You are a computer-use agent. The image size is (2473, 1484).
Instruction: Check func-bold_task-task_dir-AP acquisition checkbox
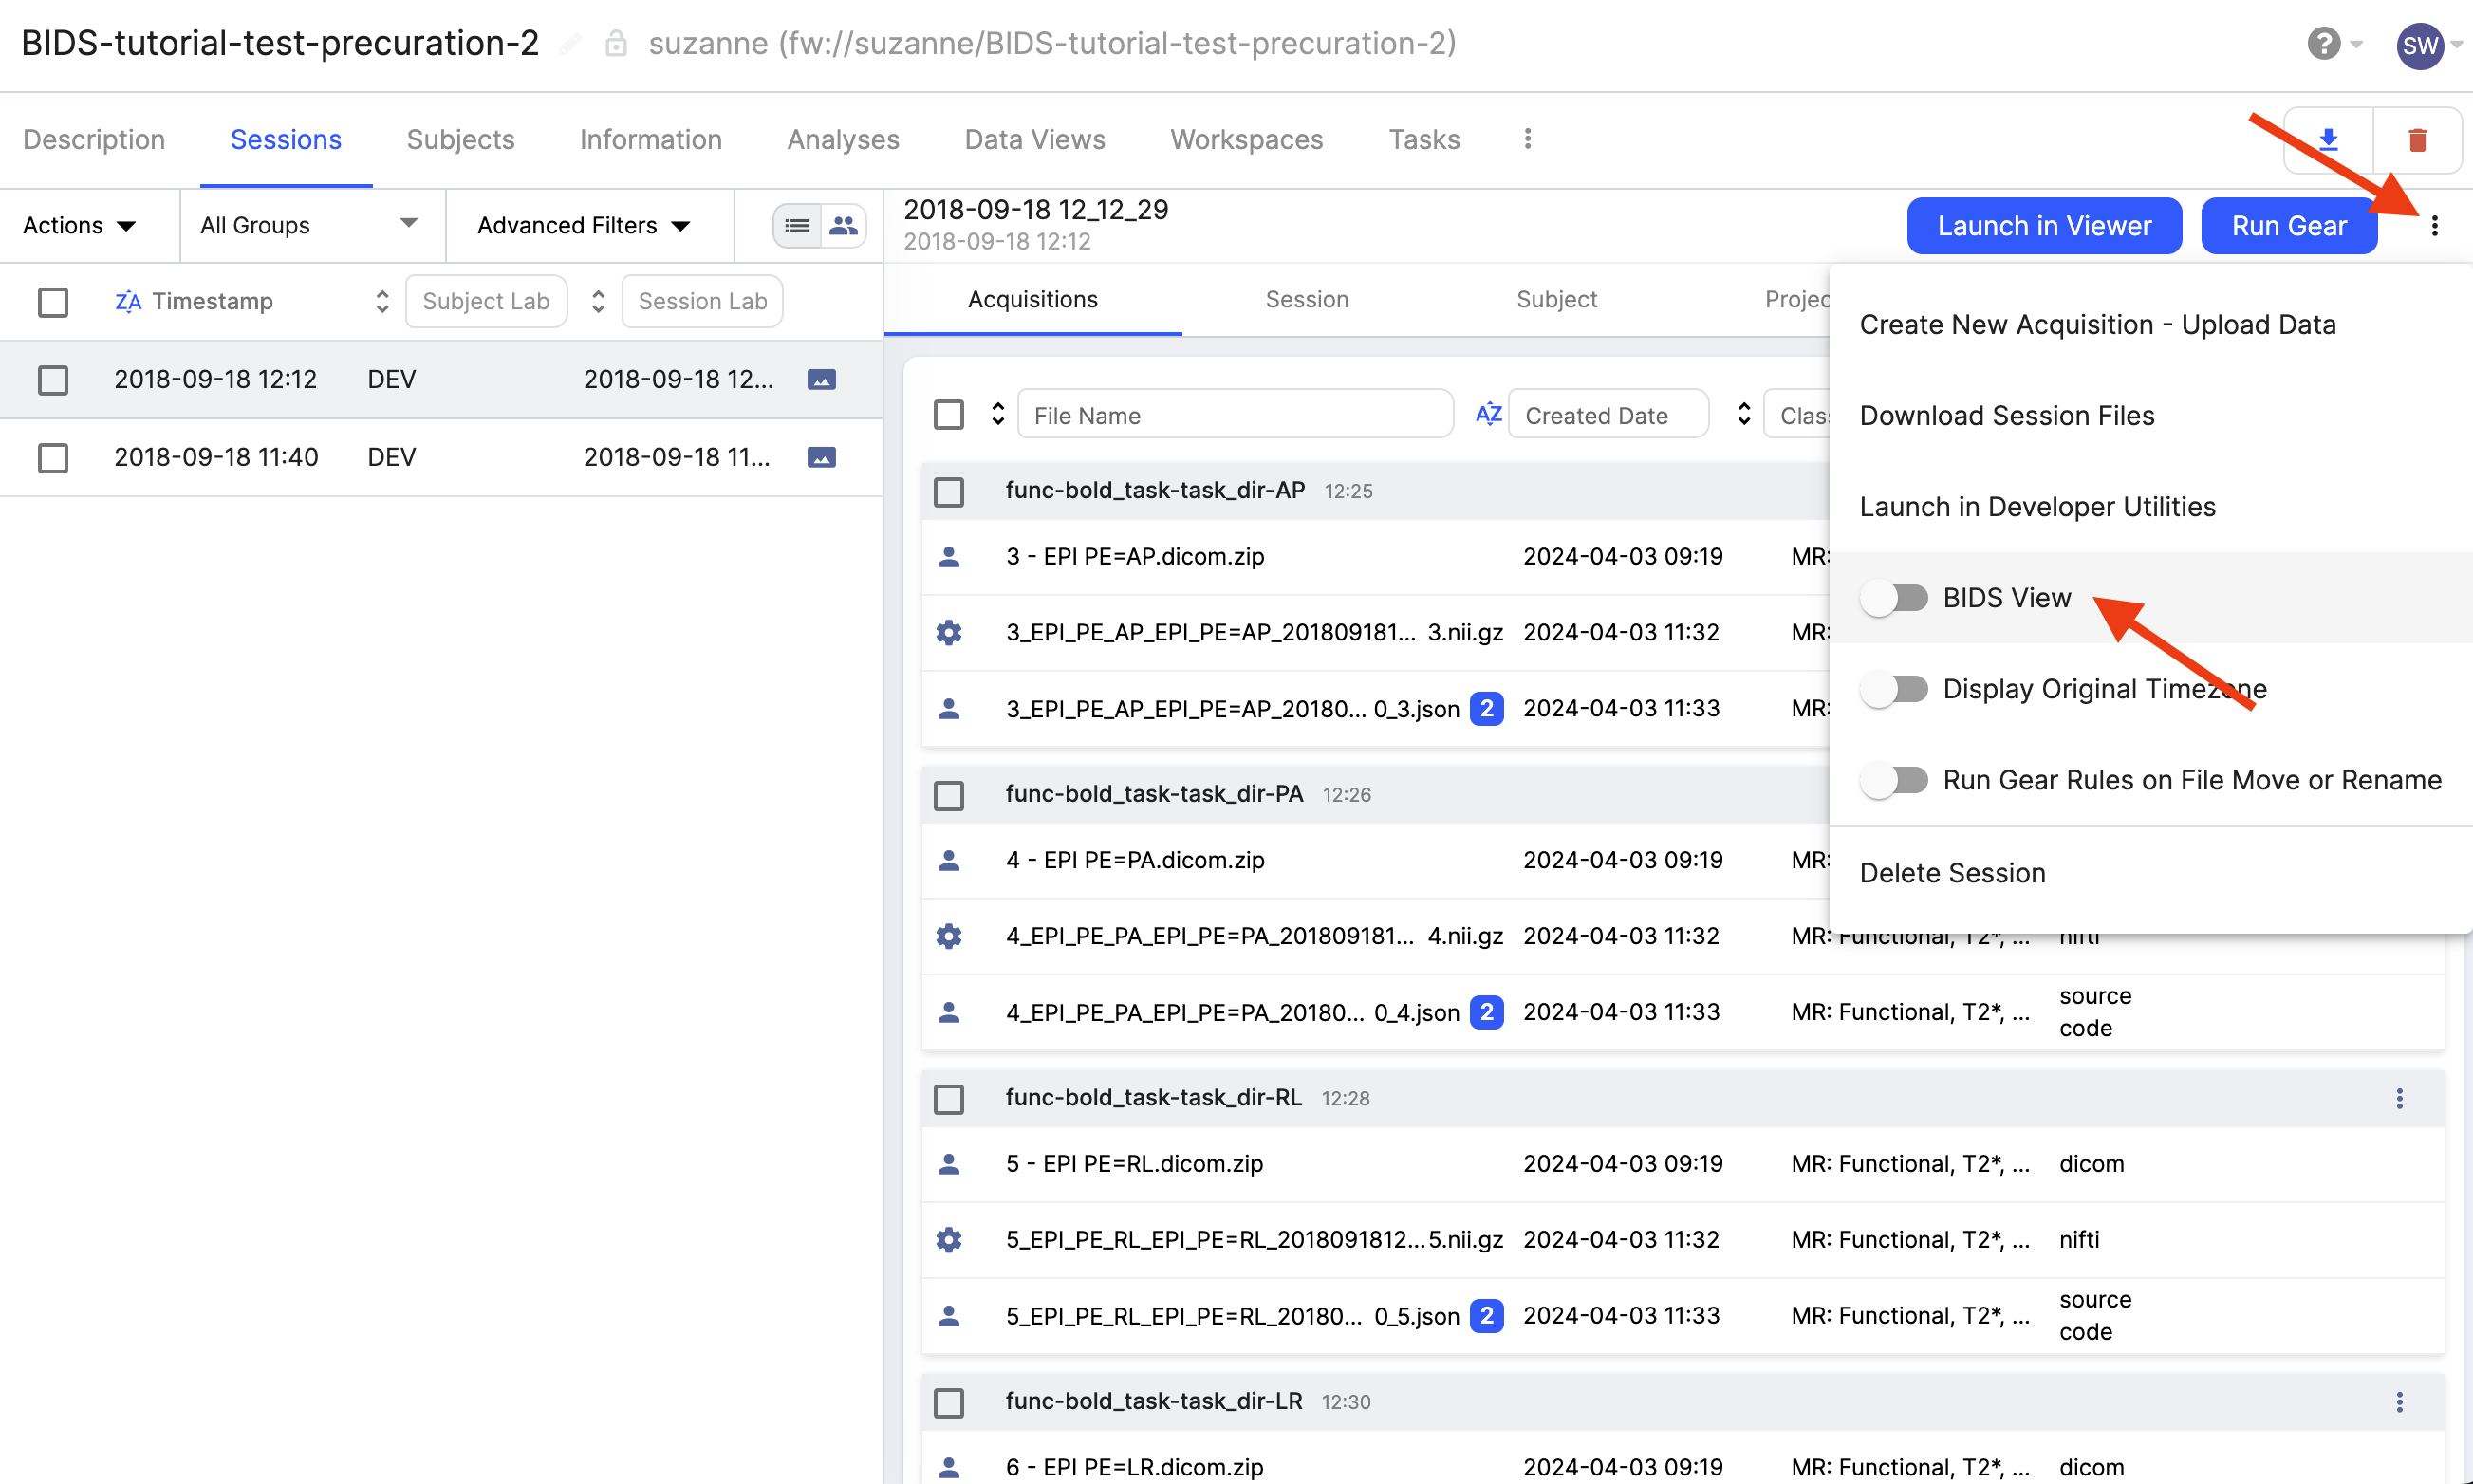tap(948, 492)
